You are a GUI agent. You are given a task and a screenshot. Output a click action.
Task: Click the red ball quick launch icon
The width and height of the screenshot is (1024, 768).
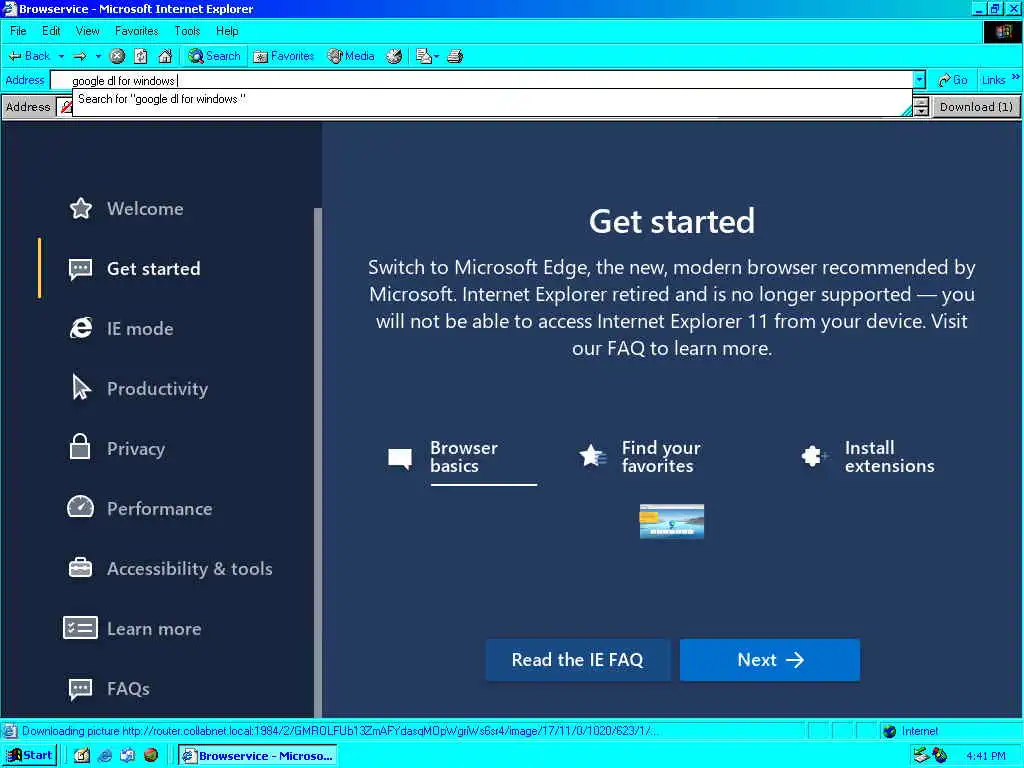pyautogui.click(x=151, y=756)
